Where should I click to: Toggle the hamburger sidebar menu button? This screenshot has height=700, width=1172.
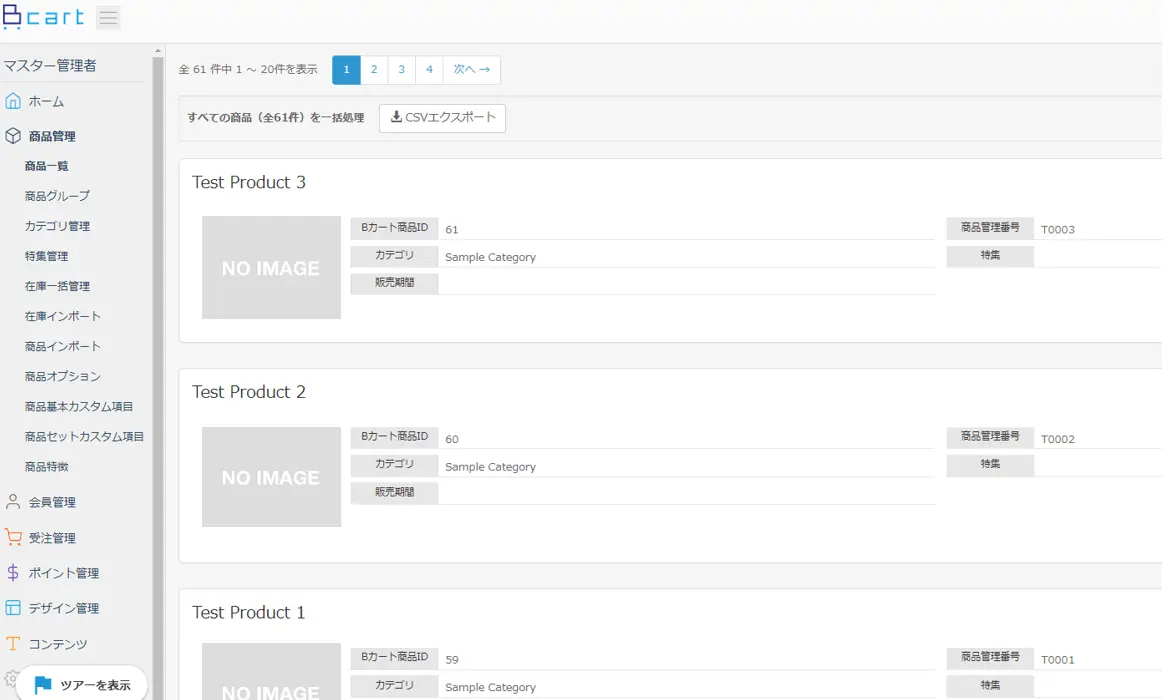(x=108, y=17)
